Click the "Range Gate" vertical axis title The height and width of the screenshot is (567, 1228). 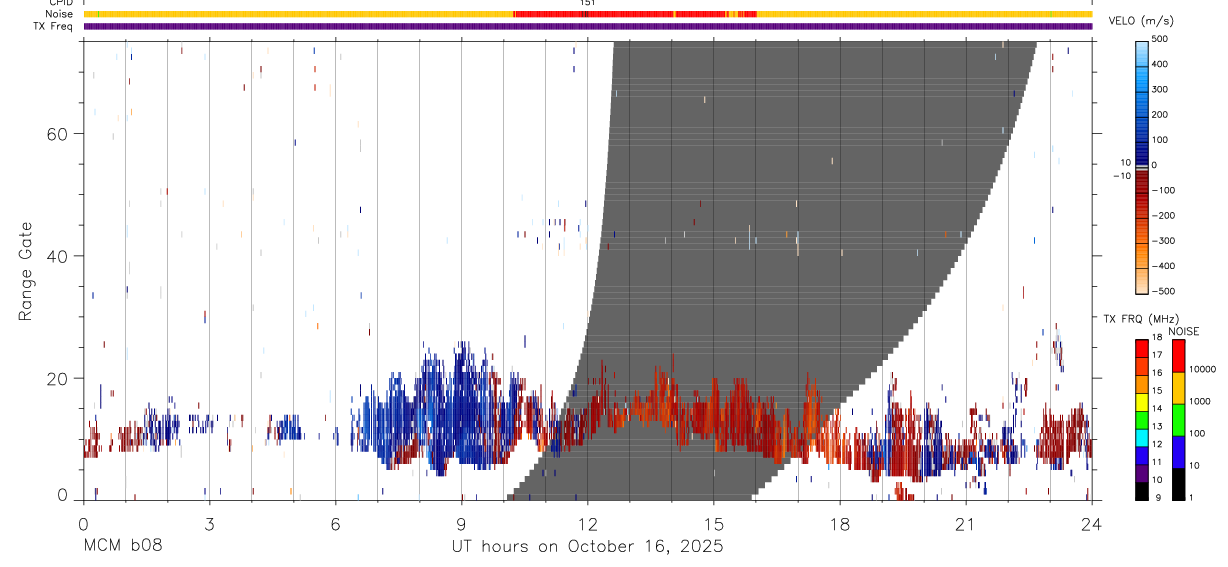(x=26, y=272)
